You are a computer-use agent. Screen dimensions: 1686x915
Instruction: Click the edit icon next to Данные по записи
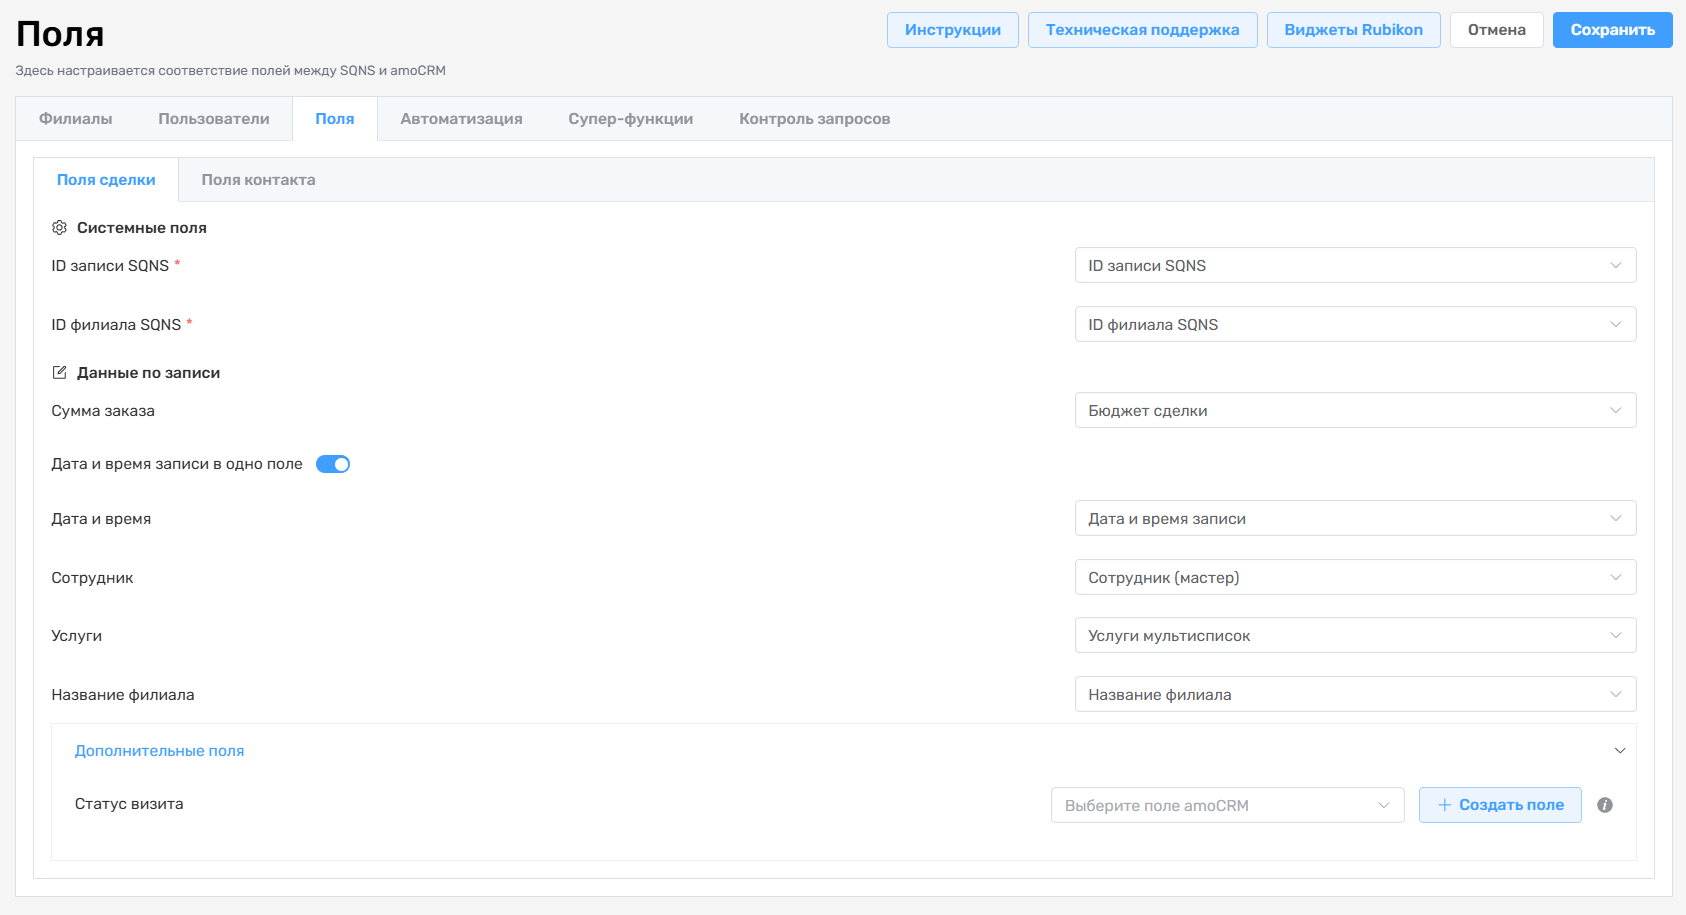(59, 372)
